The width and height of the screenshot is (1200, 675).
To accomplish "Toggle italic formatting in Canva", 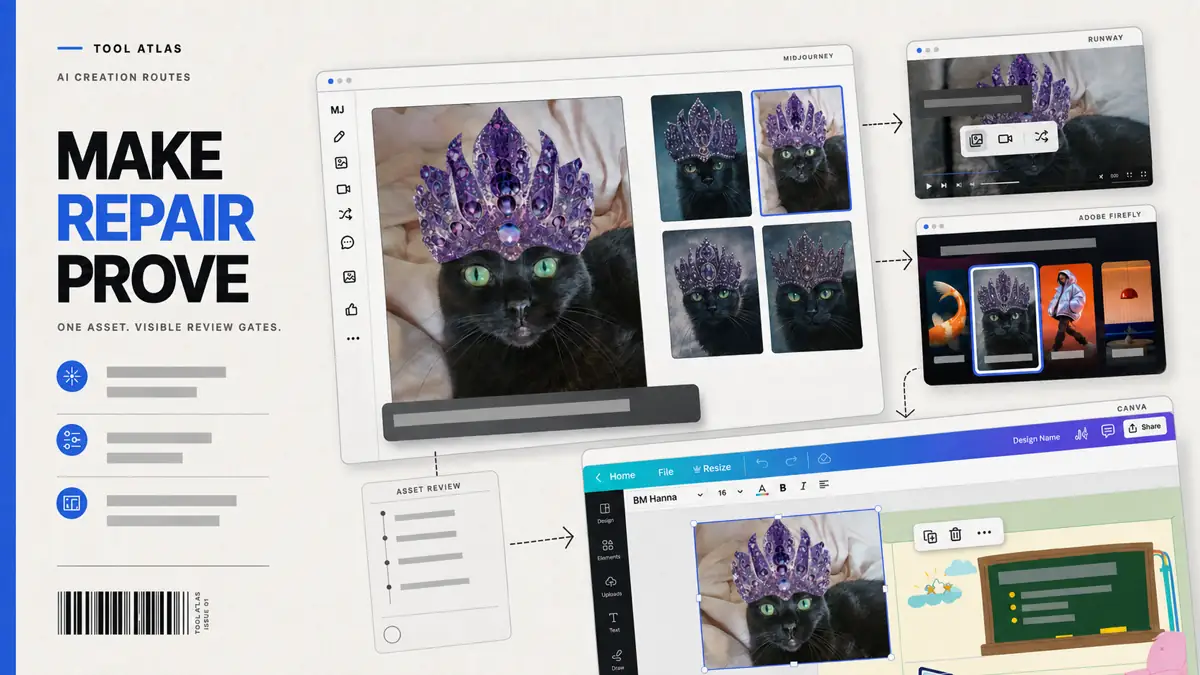I will click(x=803, y=487).
